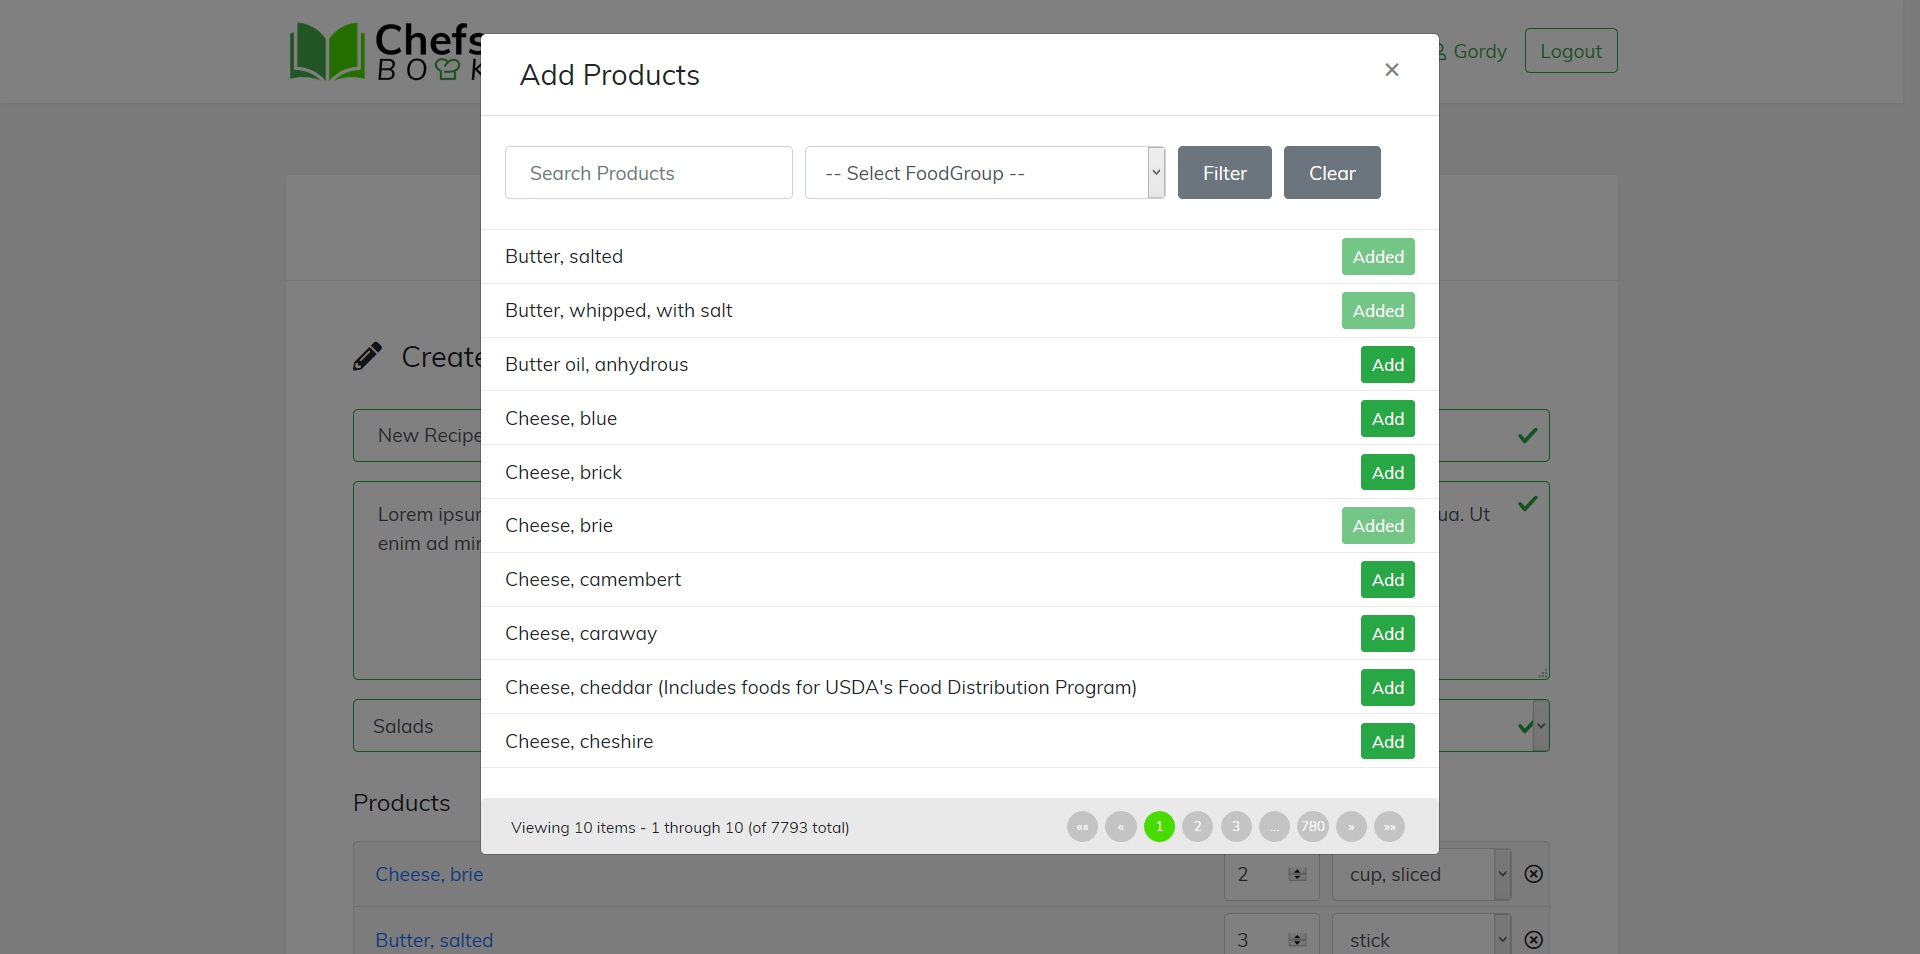Add Cheese, blue to recipe

1388,419
